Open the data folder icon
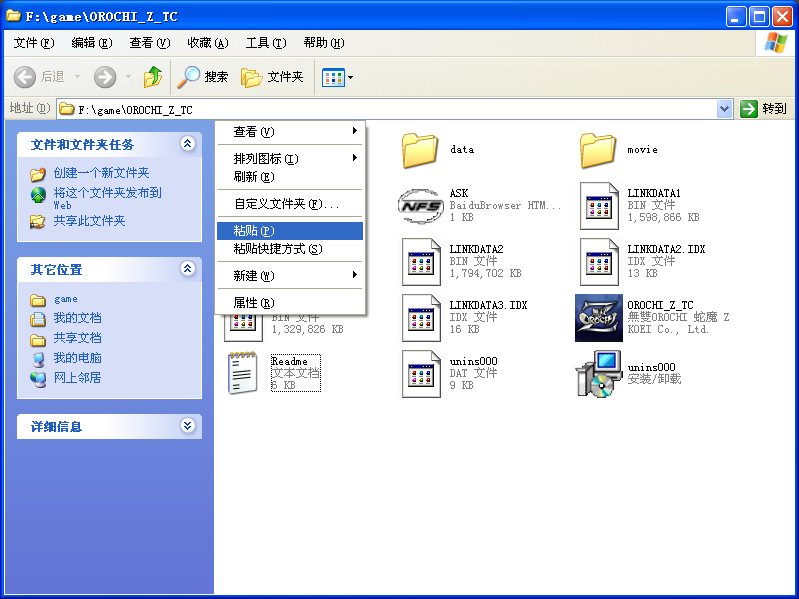Image resolution: width=799 pixels, height=599 pixels. [x=421, y=150]
